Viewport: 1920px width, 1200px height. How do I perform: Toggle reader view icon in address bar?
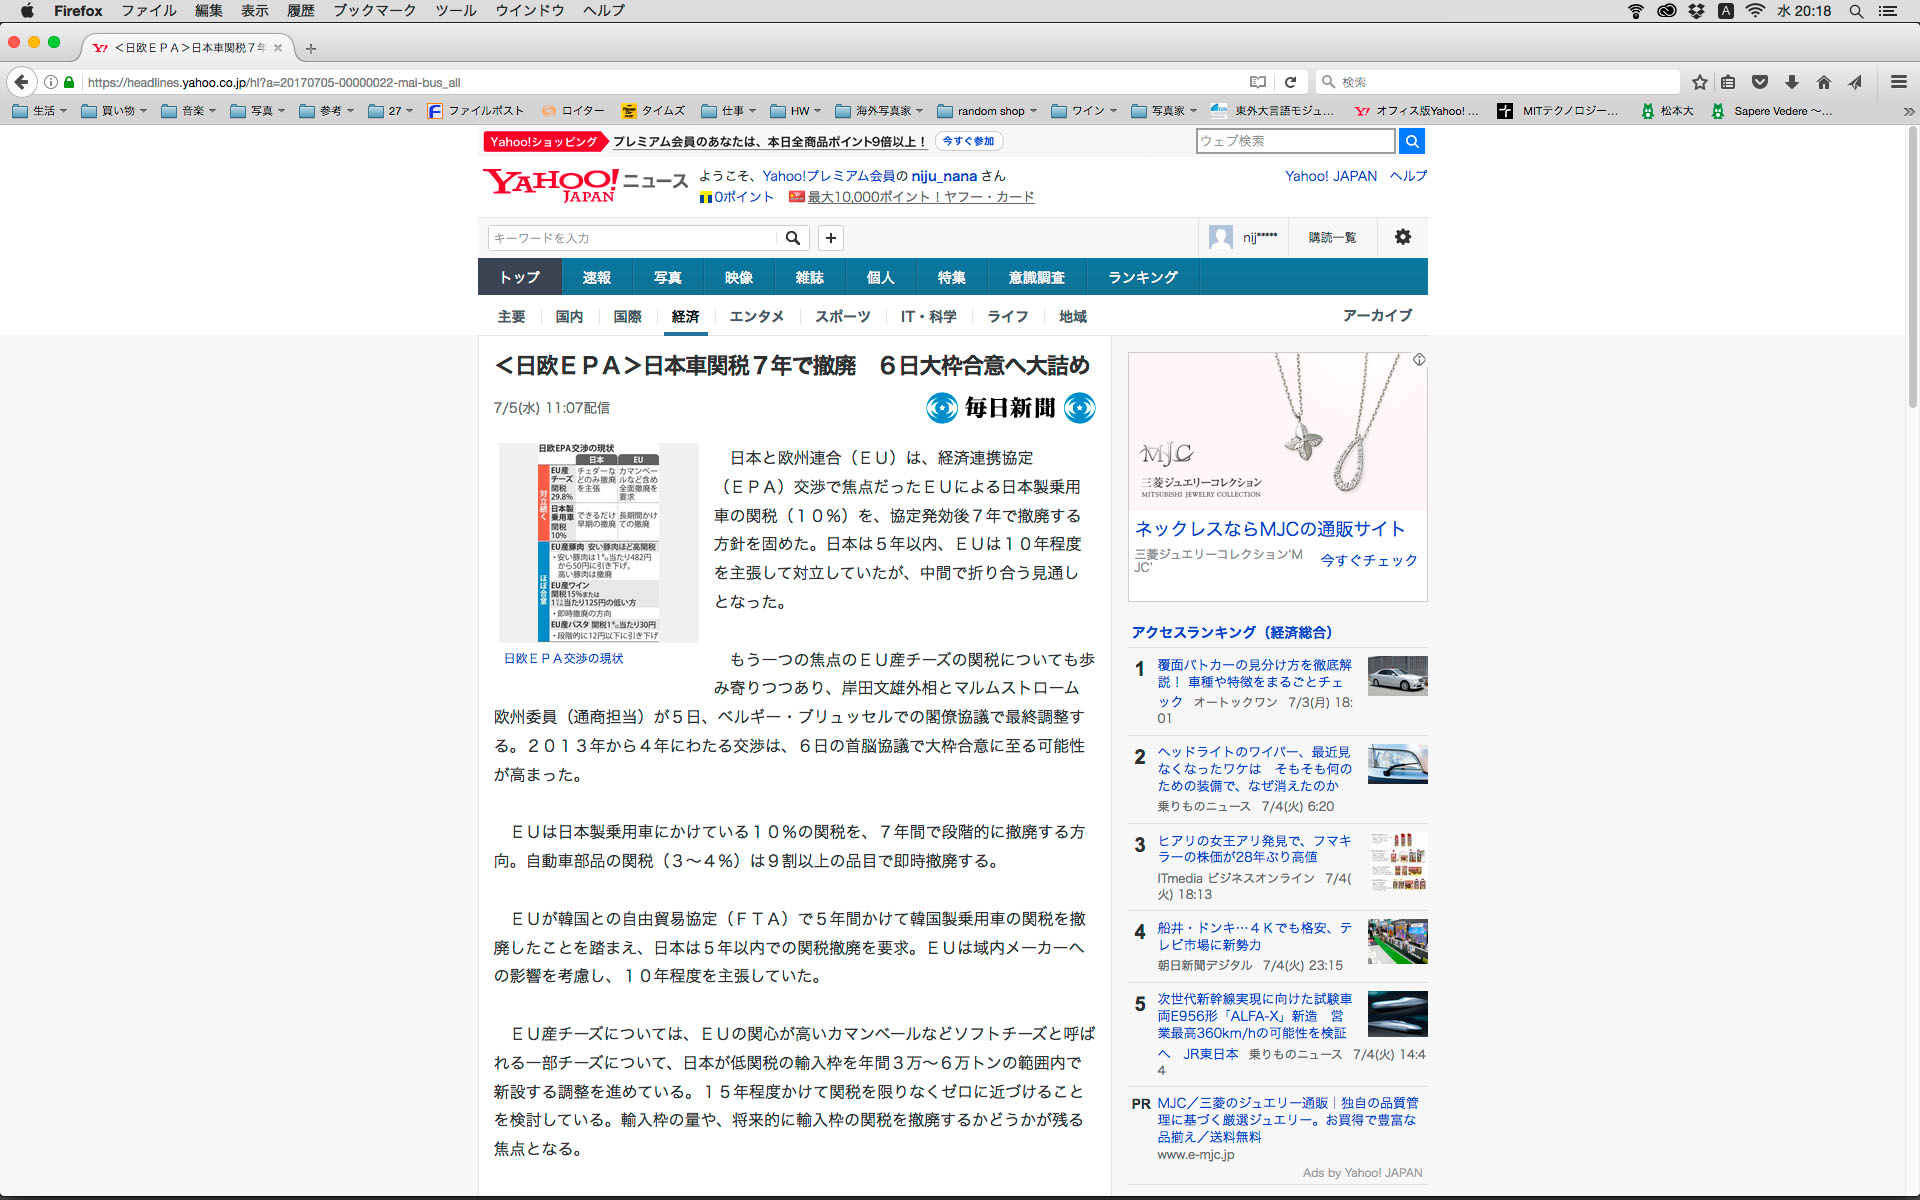(1258, 82)
